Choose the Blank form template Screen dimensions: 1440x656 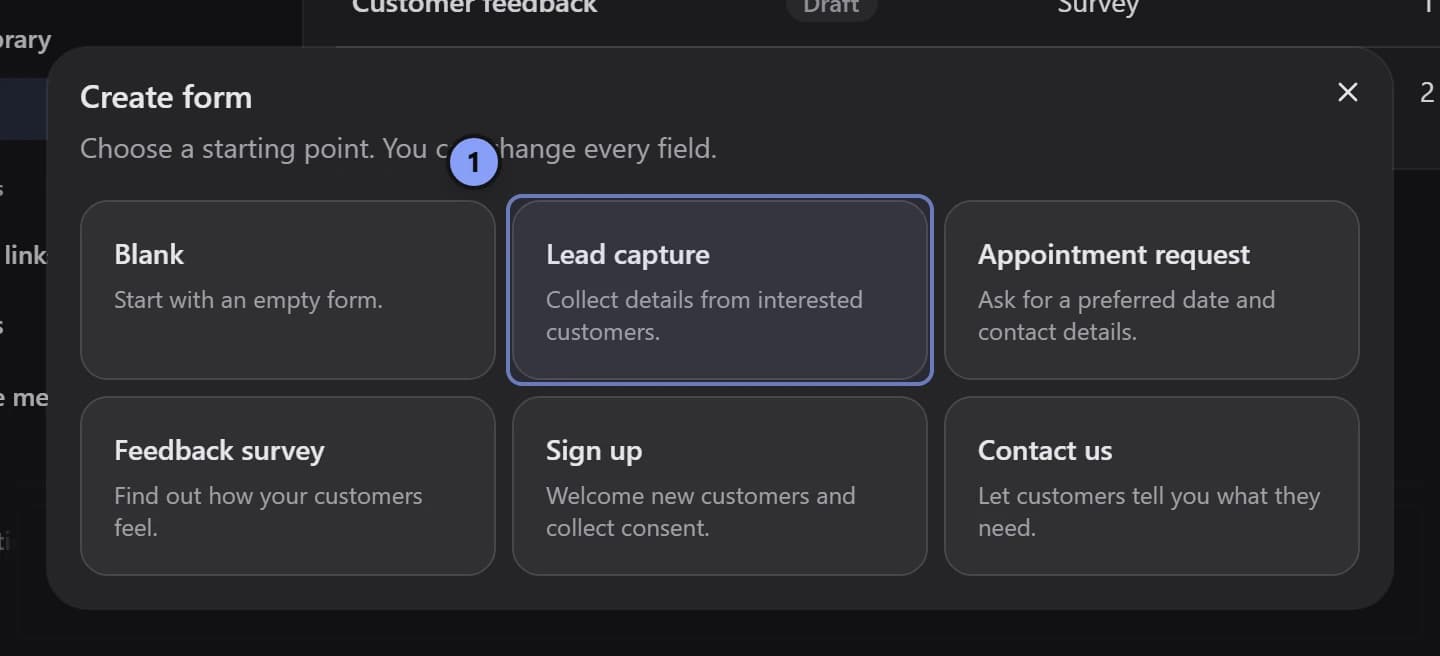point(288,290)
